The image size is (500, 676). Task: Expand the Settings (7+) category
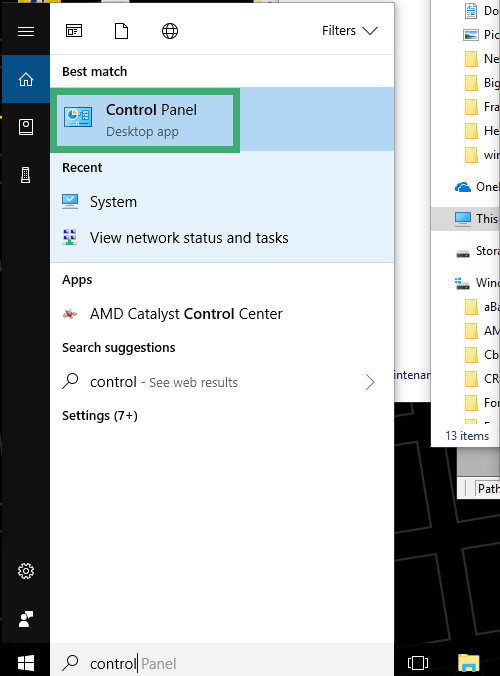[x=100, y=416]
